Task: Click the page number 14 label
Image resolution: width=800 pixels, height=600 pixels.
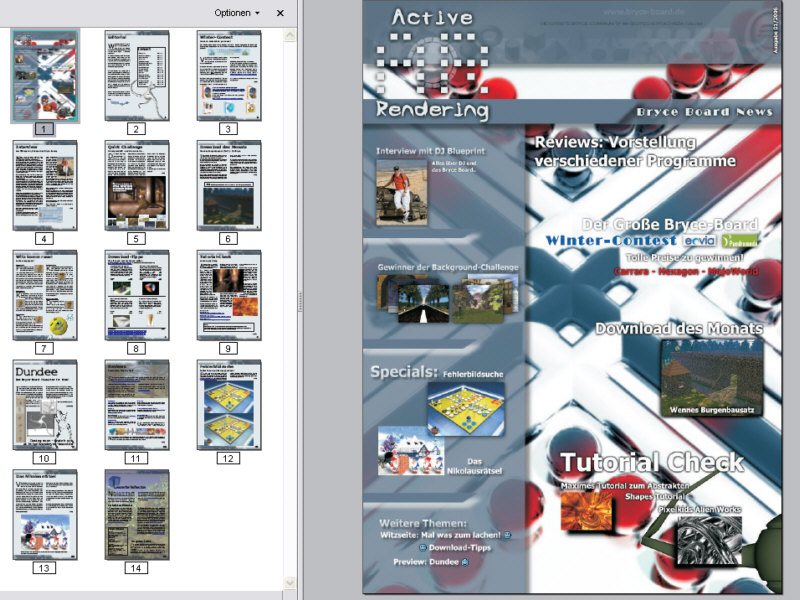Action: [136, 568]
